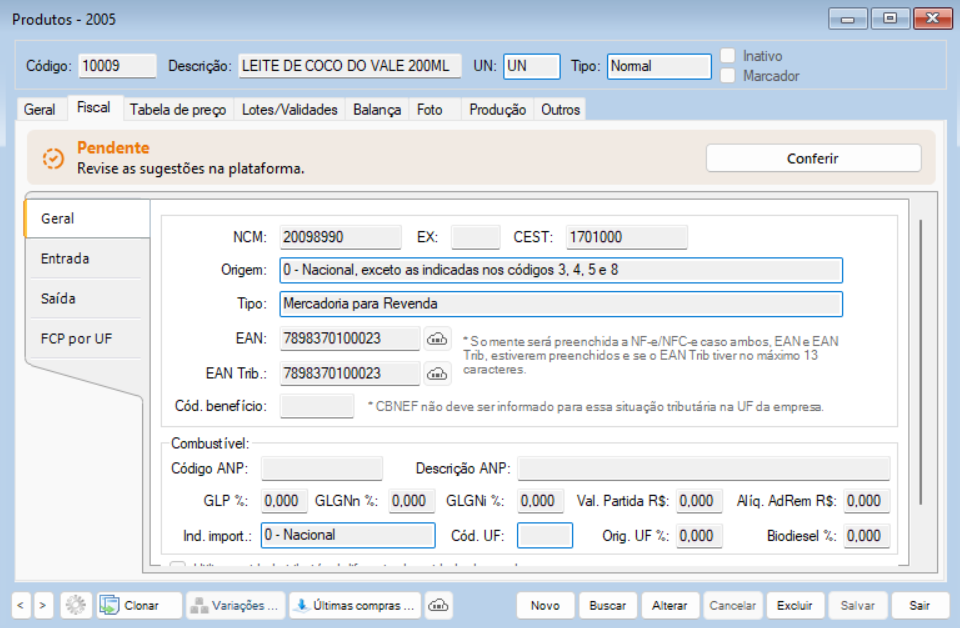This screenshot has height=628, width=960.
Task: Open the Produção tab
Action: click(497, 110)
